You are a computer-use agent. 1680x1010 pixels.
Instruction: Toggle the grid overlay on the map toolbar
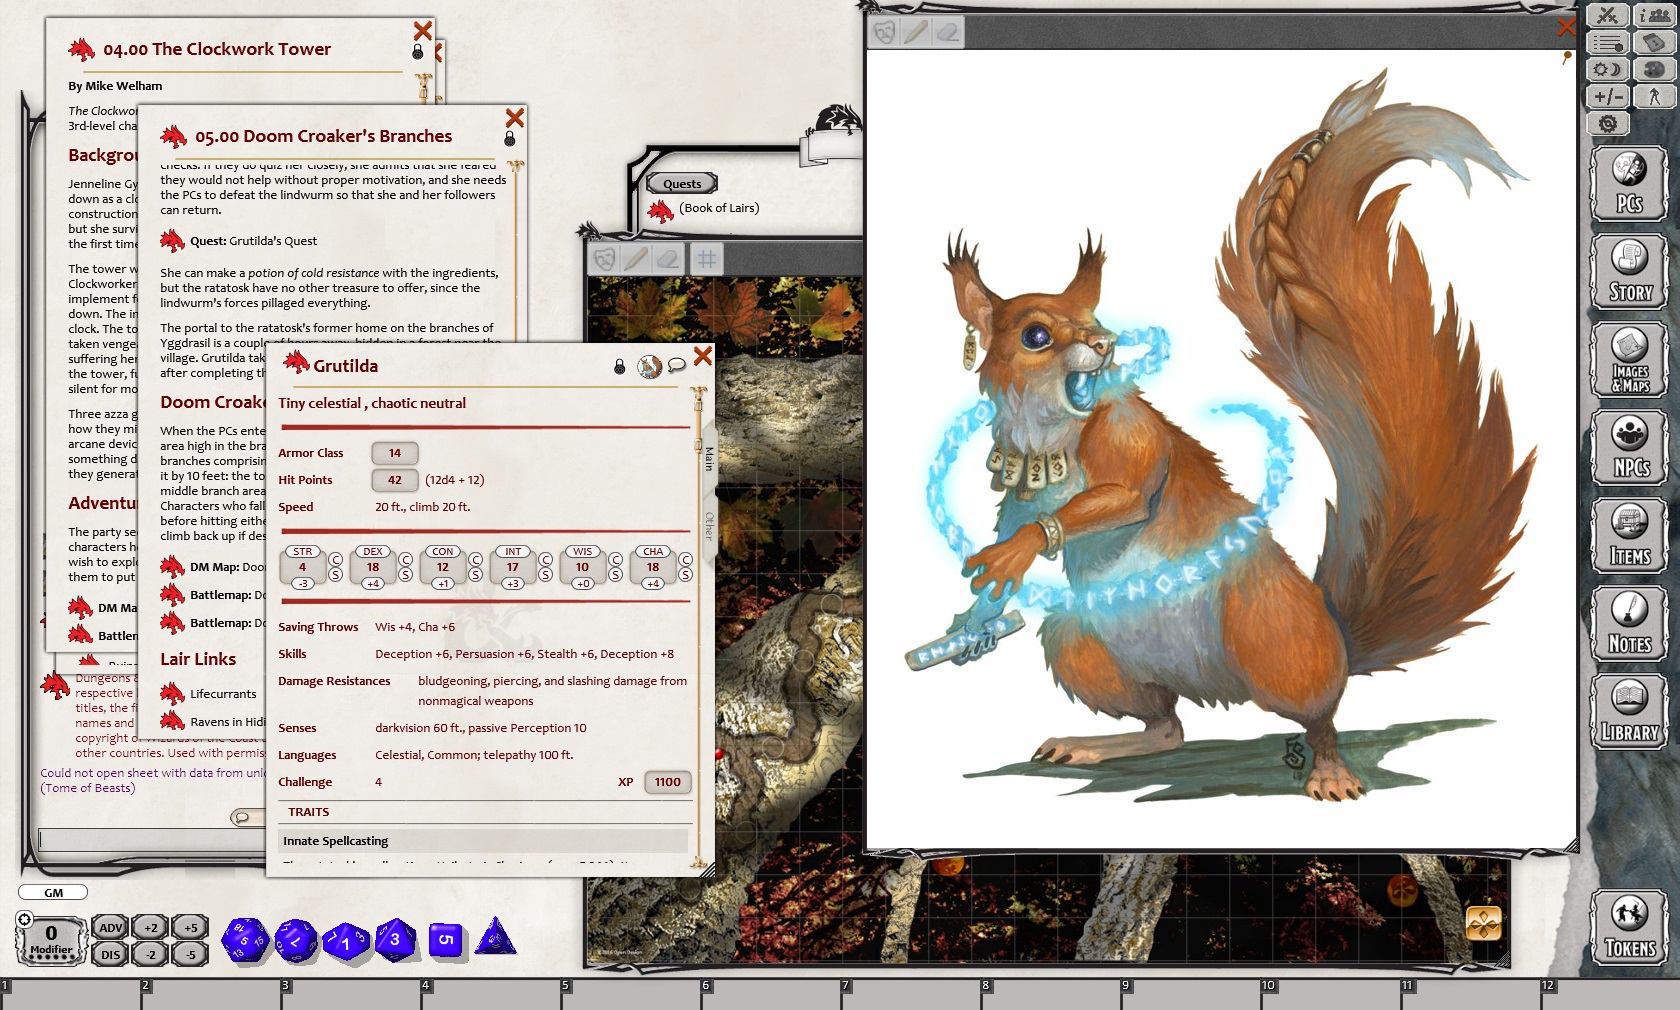[x=707, y=258]
